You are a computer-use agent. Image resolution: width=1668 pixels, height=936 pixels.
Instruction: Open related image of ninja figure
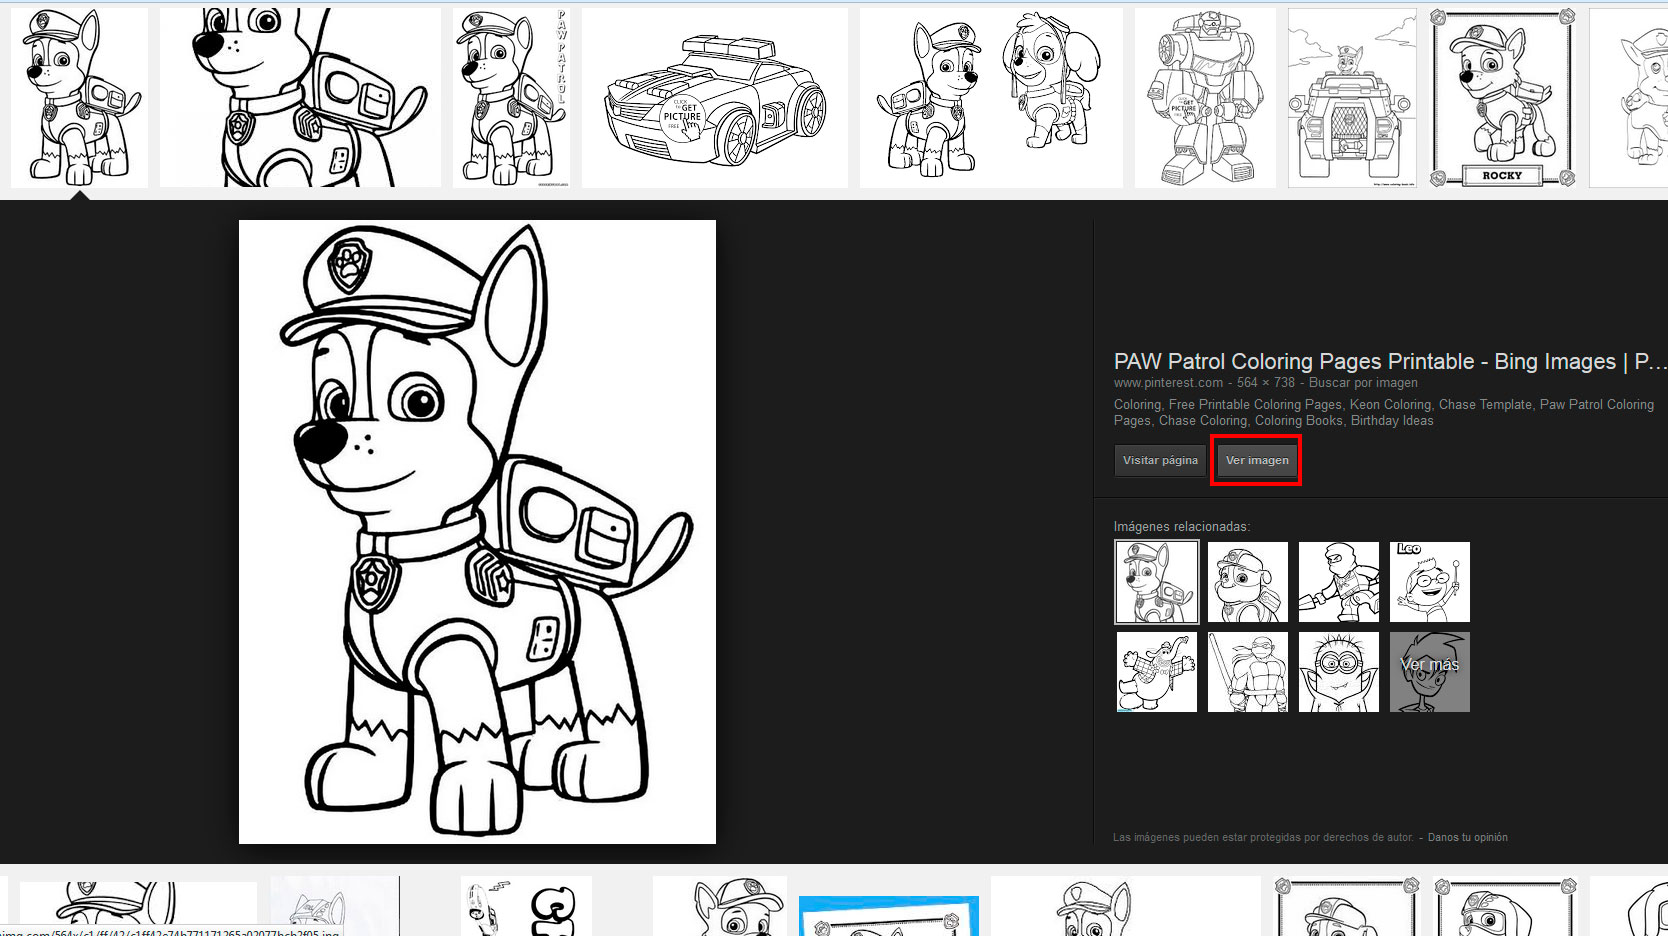pyautogui.click(x=1339, y=582)
